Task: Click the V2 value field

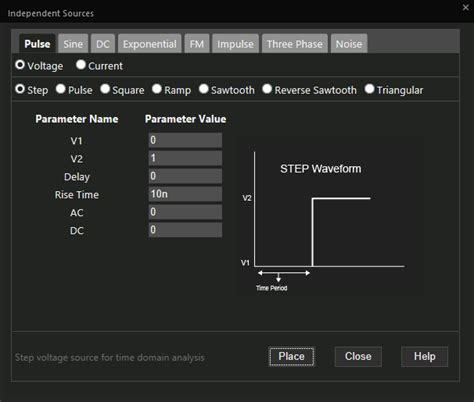Action: (x=185, y=158)
